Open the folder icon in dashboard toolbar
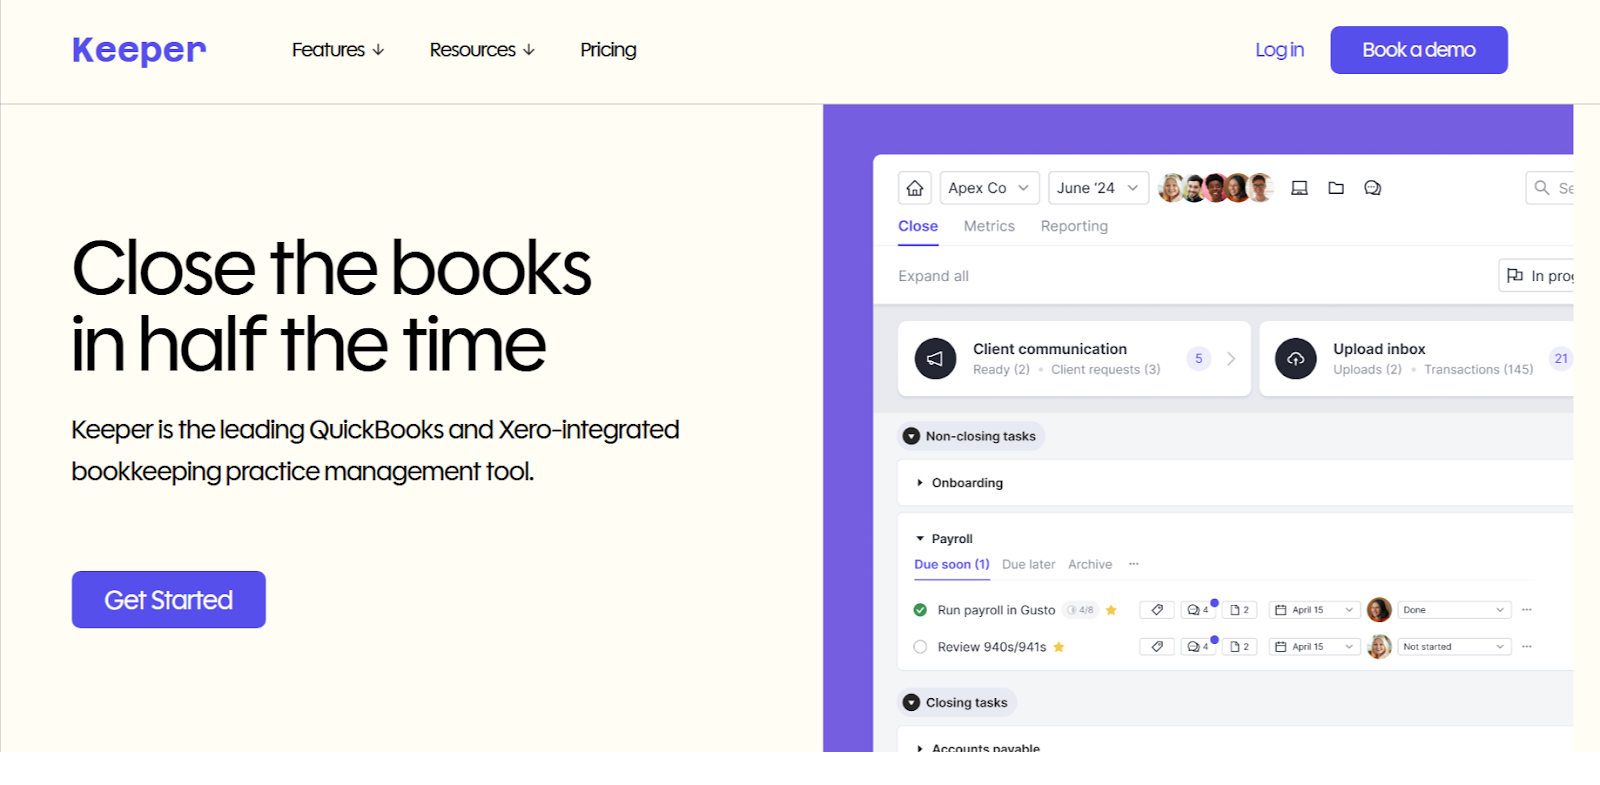1600x785 pixels. [x=1336, y=188]
